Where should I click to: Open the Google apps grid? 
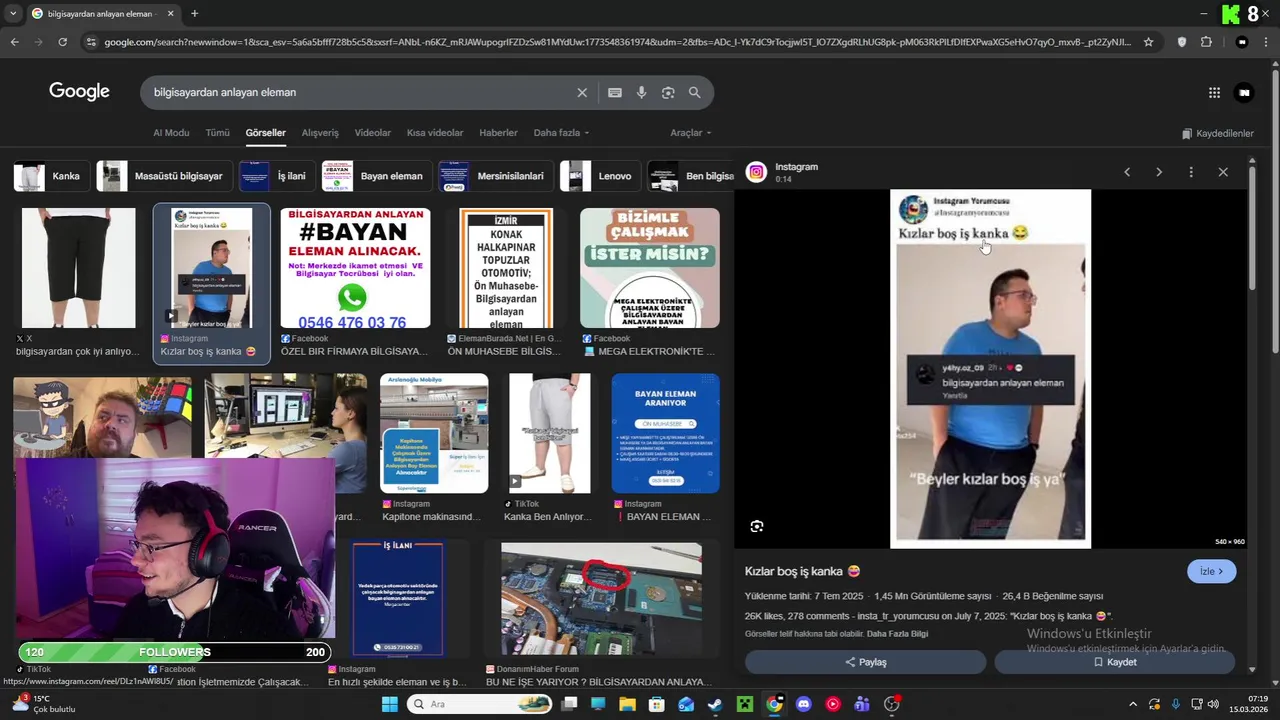point(1214,92)
